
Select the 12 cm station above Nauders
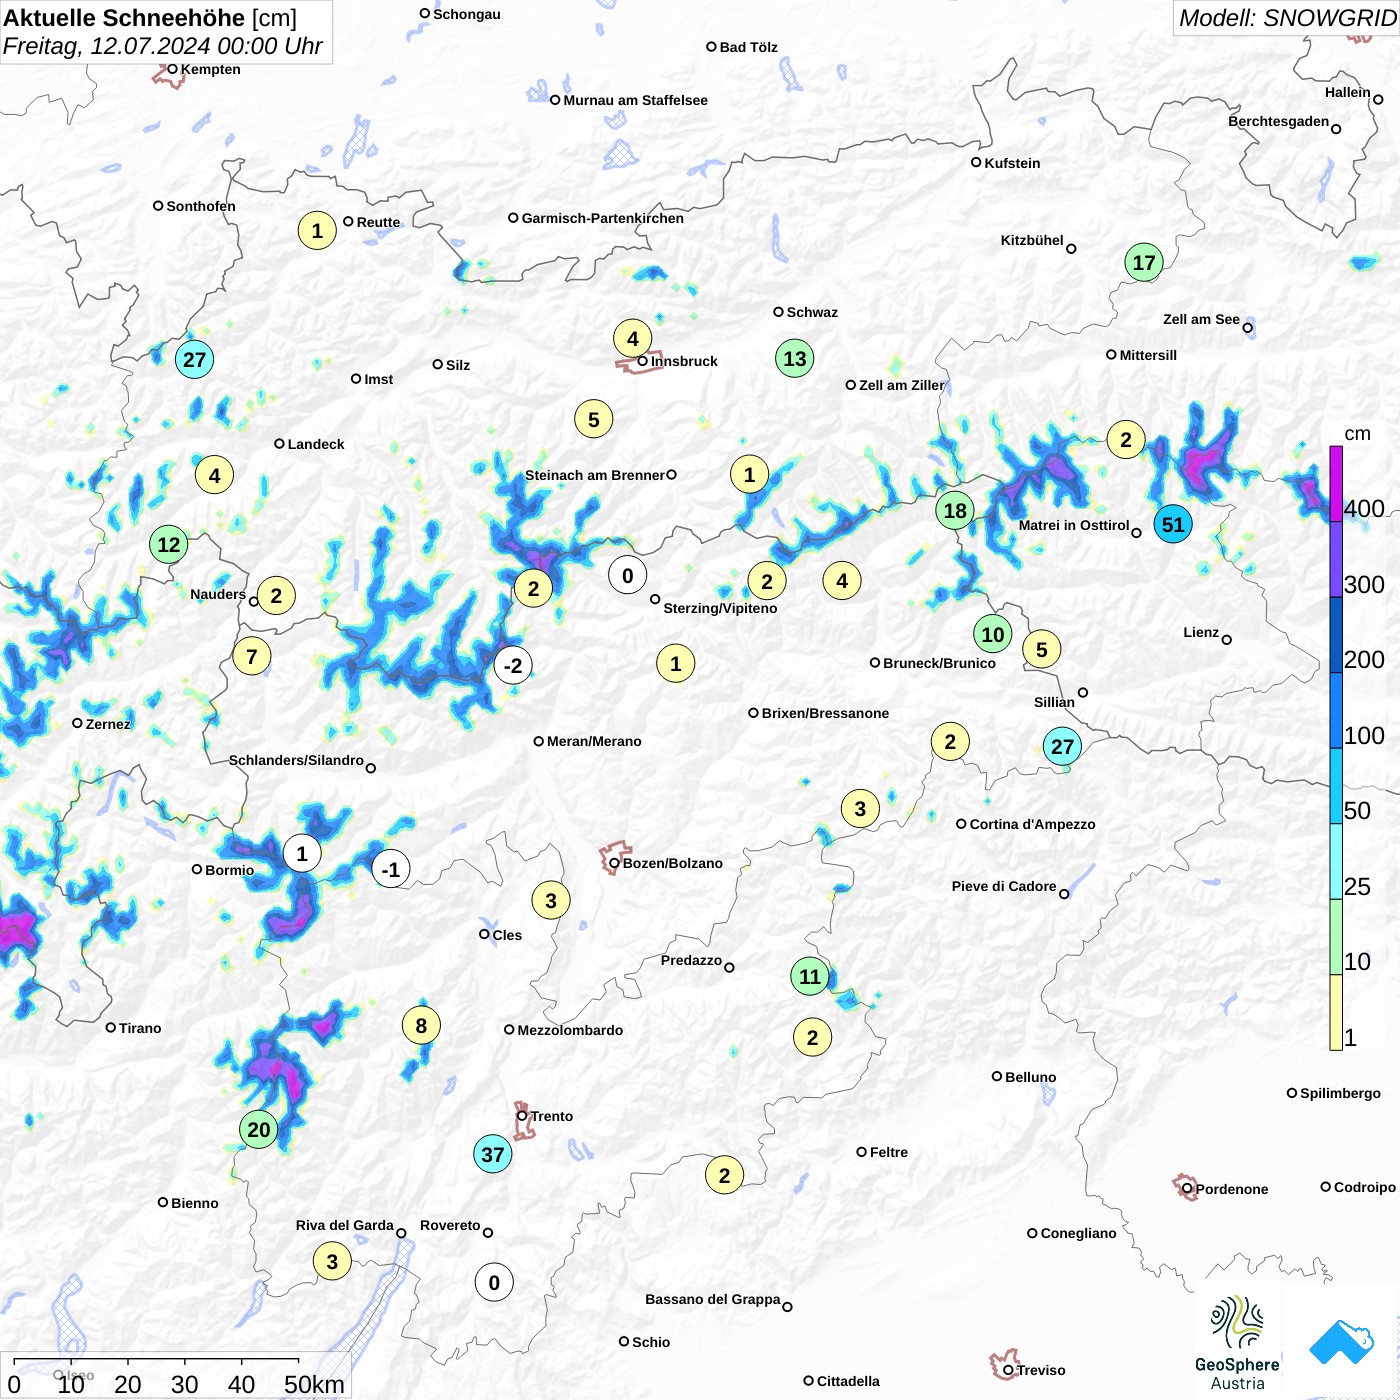tap(169, 544)
